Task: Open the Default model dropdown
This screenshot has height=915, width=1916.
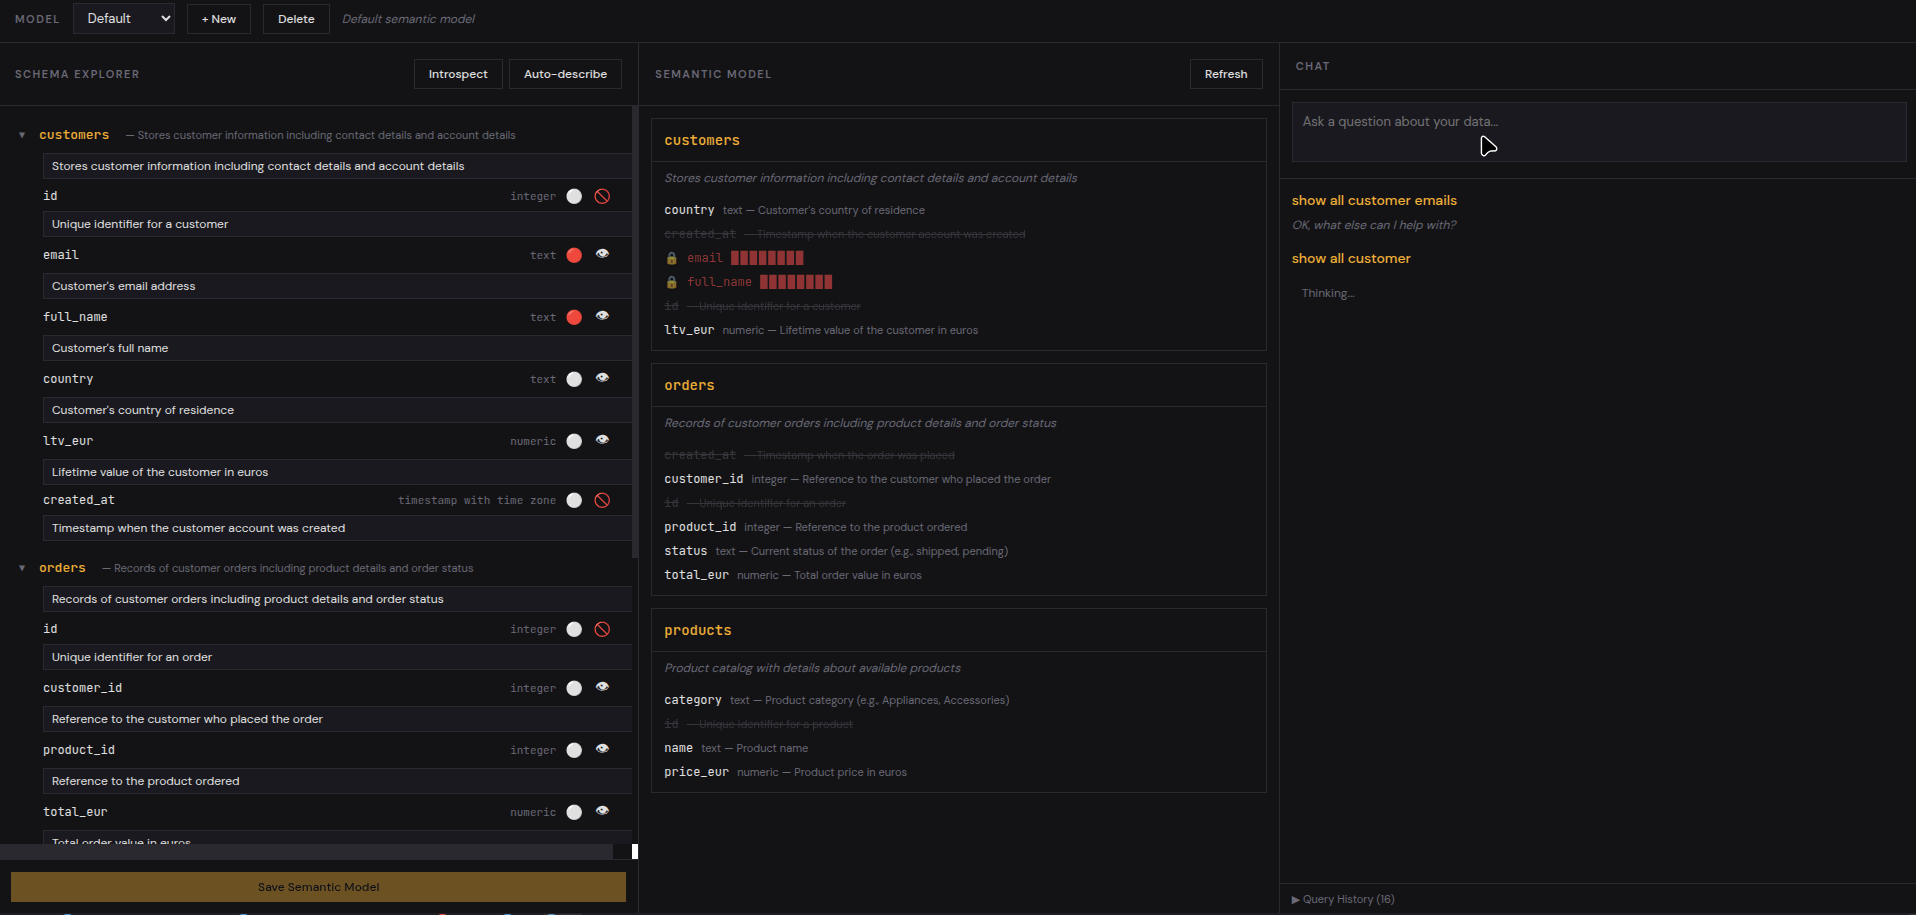Action: [x=123, y=18]
